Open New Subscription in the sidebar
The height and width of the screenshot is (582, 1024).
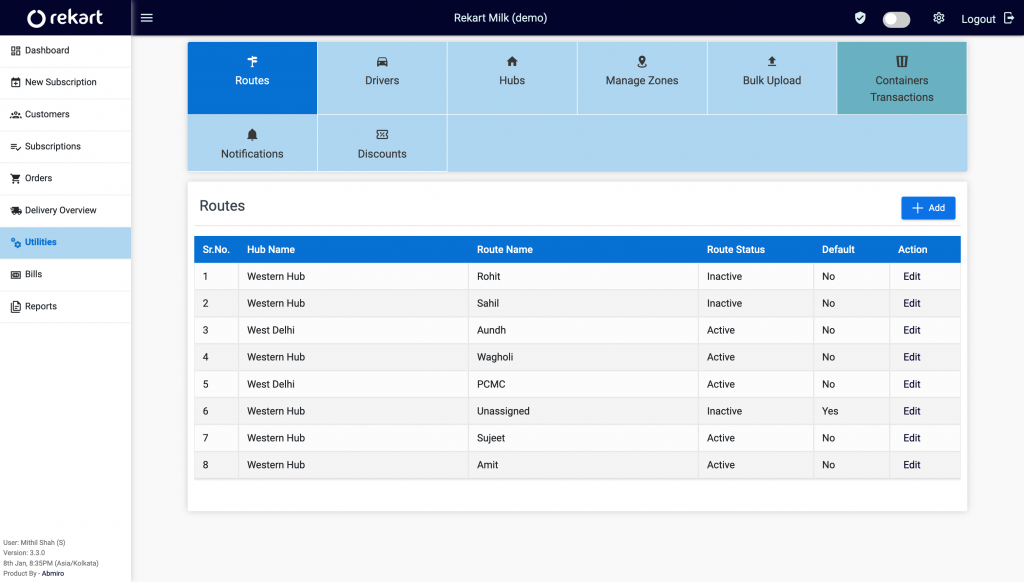coord(65,83)
